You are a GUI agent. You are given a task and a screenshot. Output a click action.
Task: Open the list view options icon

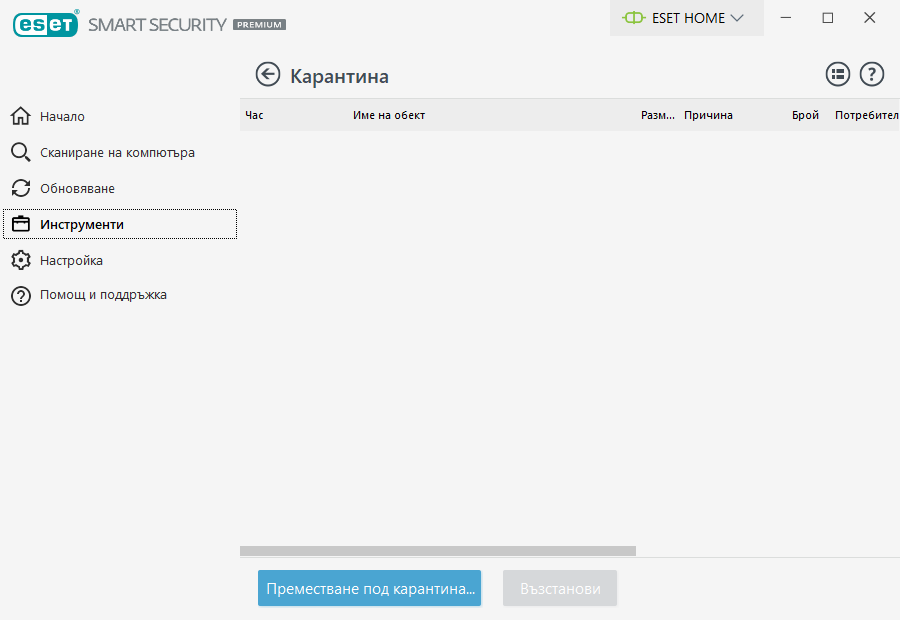point(837,75)
